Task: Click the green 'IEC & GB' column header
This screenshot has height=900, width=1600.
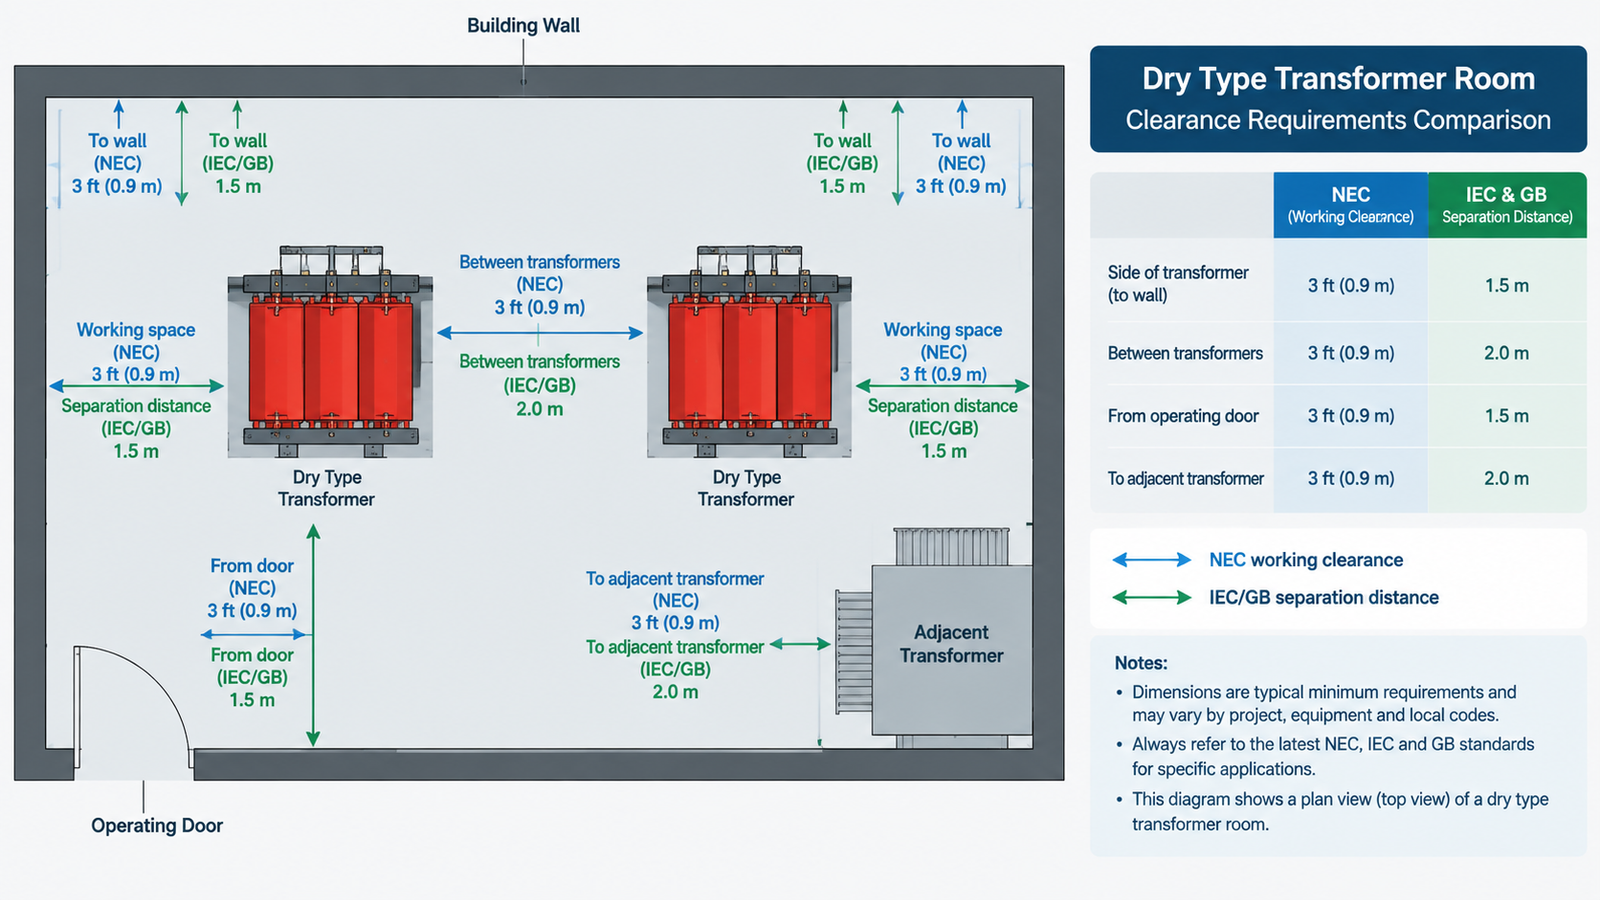Action: point(1507,205)
